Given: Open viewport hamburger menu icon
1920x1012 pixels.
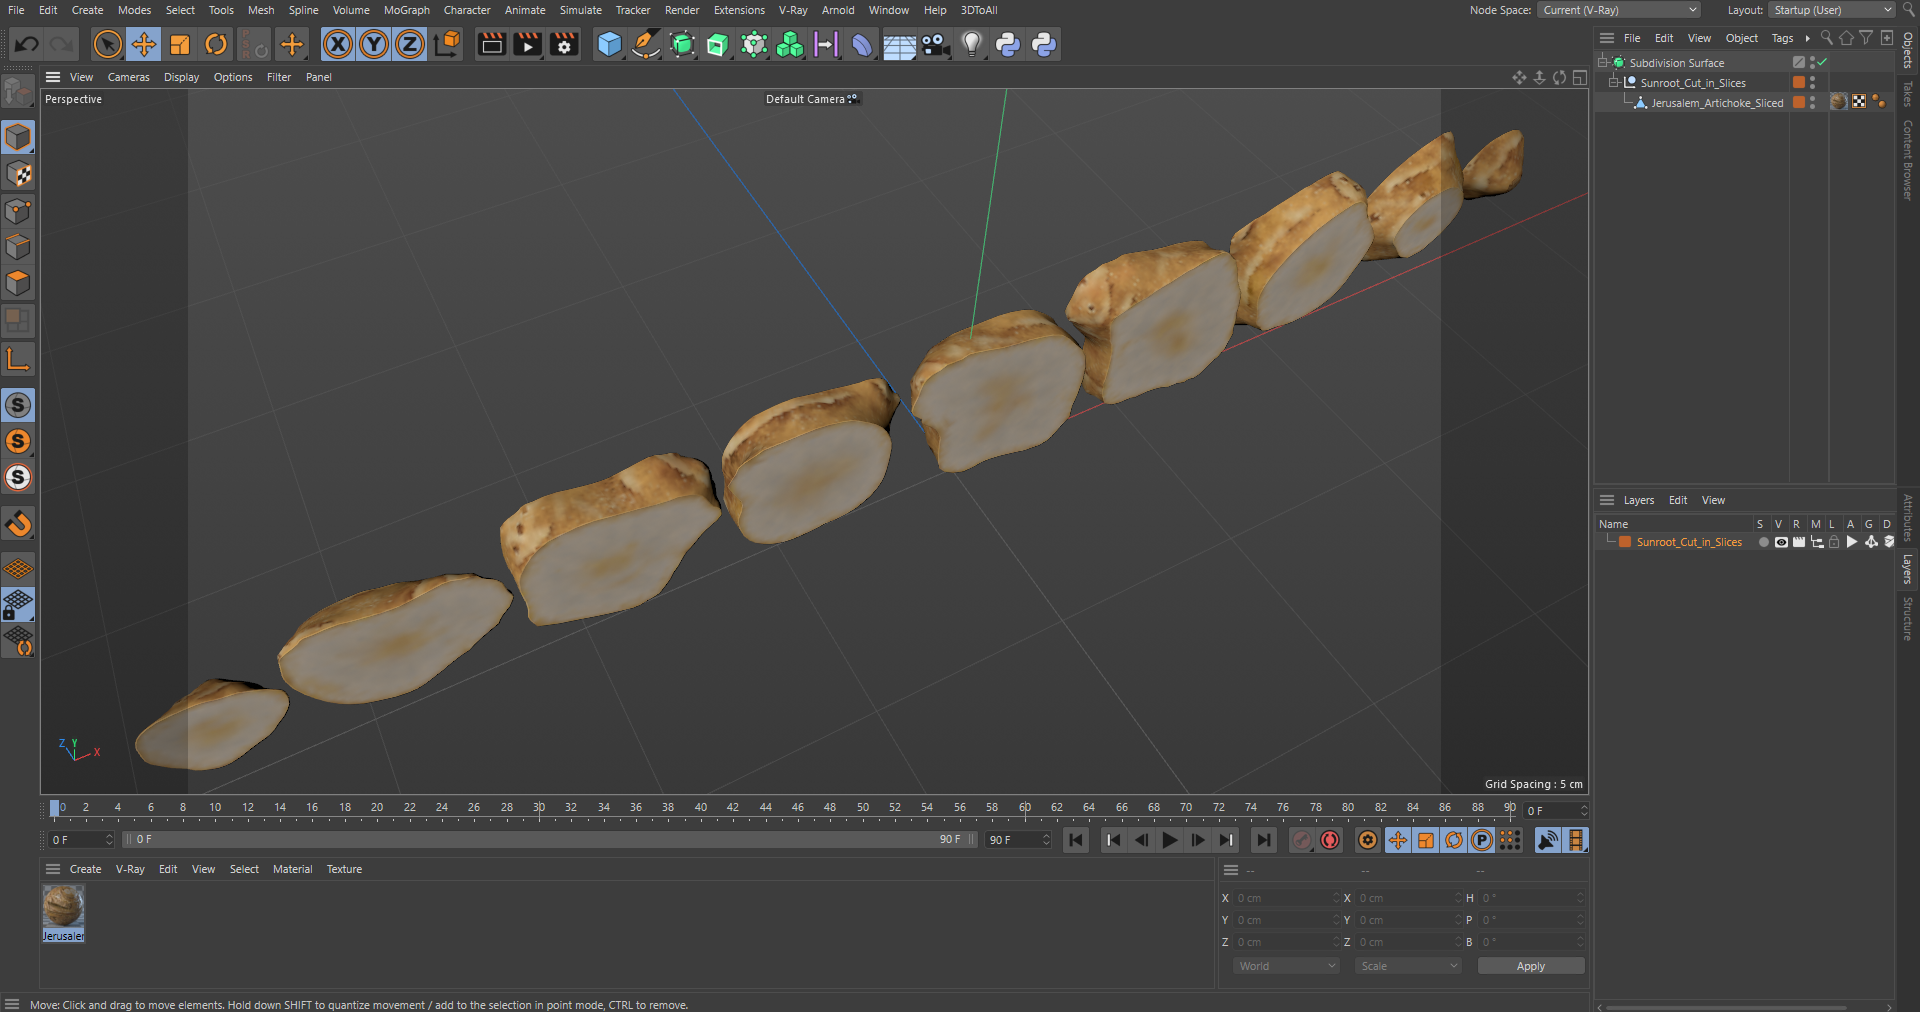Looking at the screenshot, I should click(x=53, y=77).
